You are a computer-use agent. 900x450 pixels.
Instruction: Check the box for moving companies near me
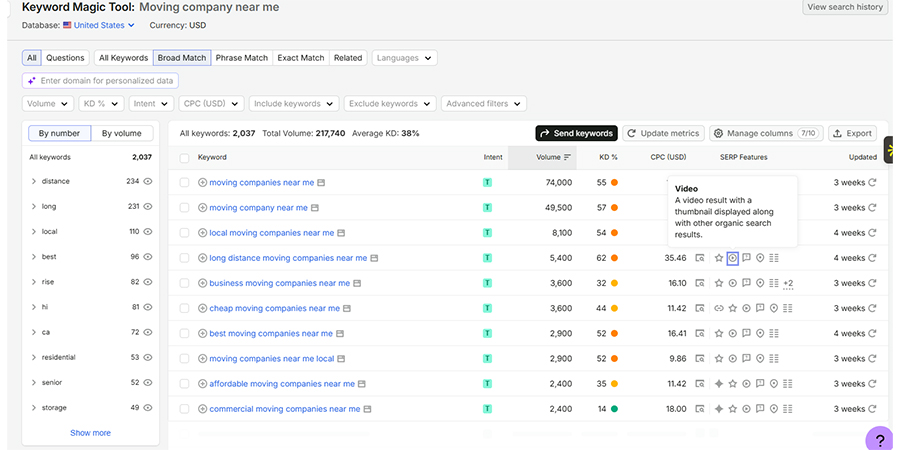tap(184, 183)
